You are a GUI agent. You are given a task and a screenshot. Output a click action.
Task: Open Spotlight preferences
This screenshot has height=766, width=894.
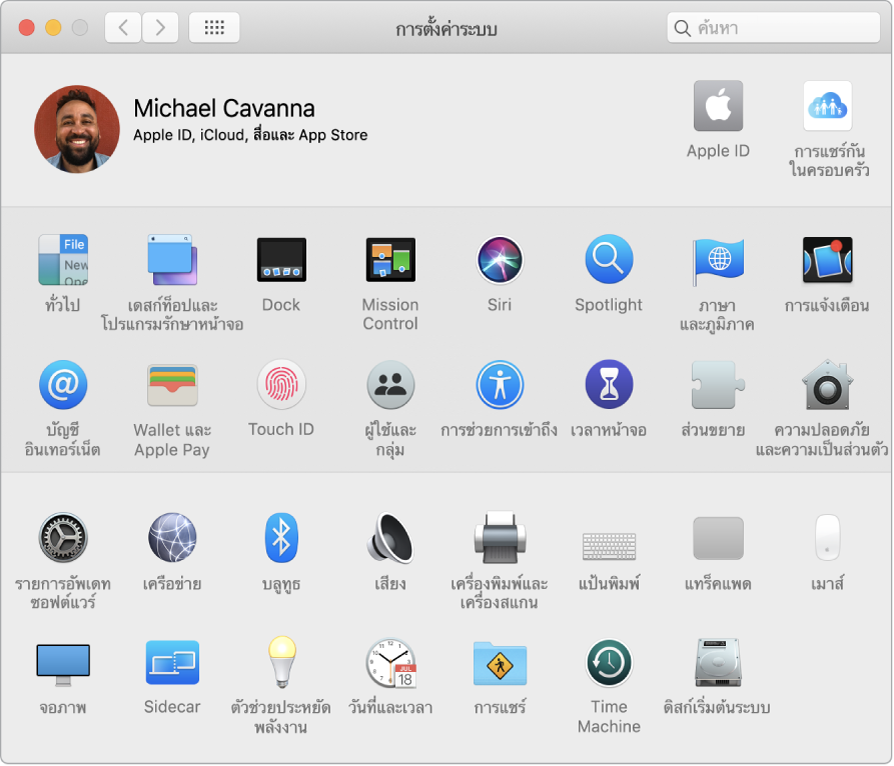609,260
